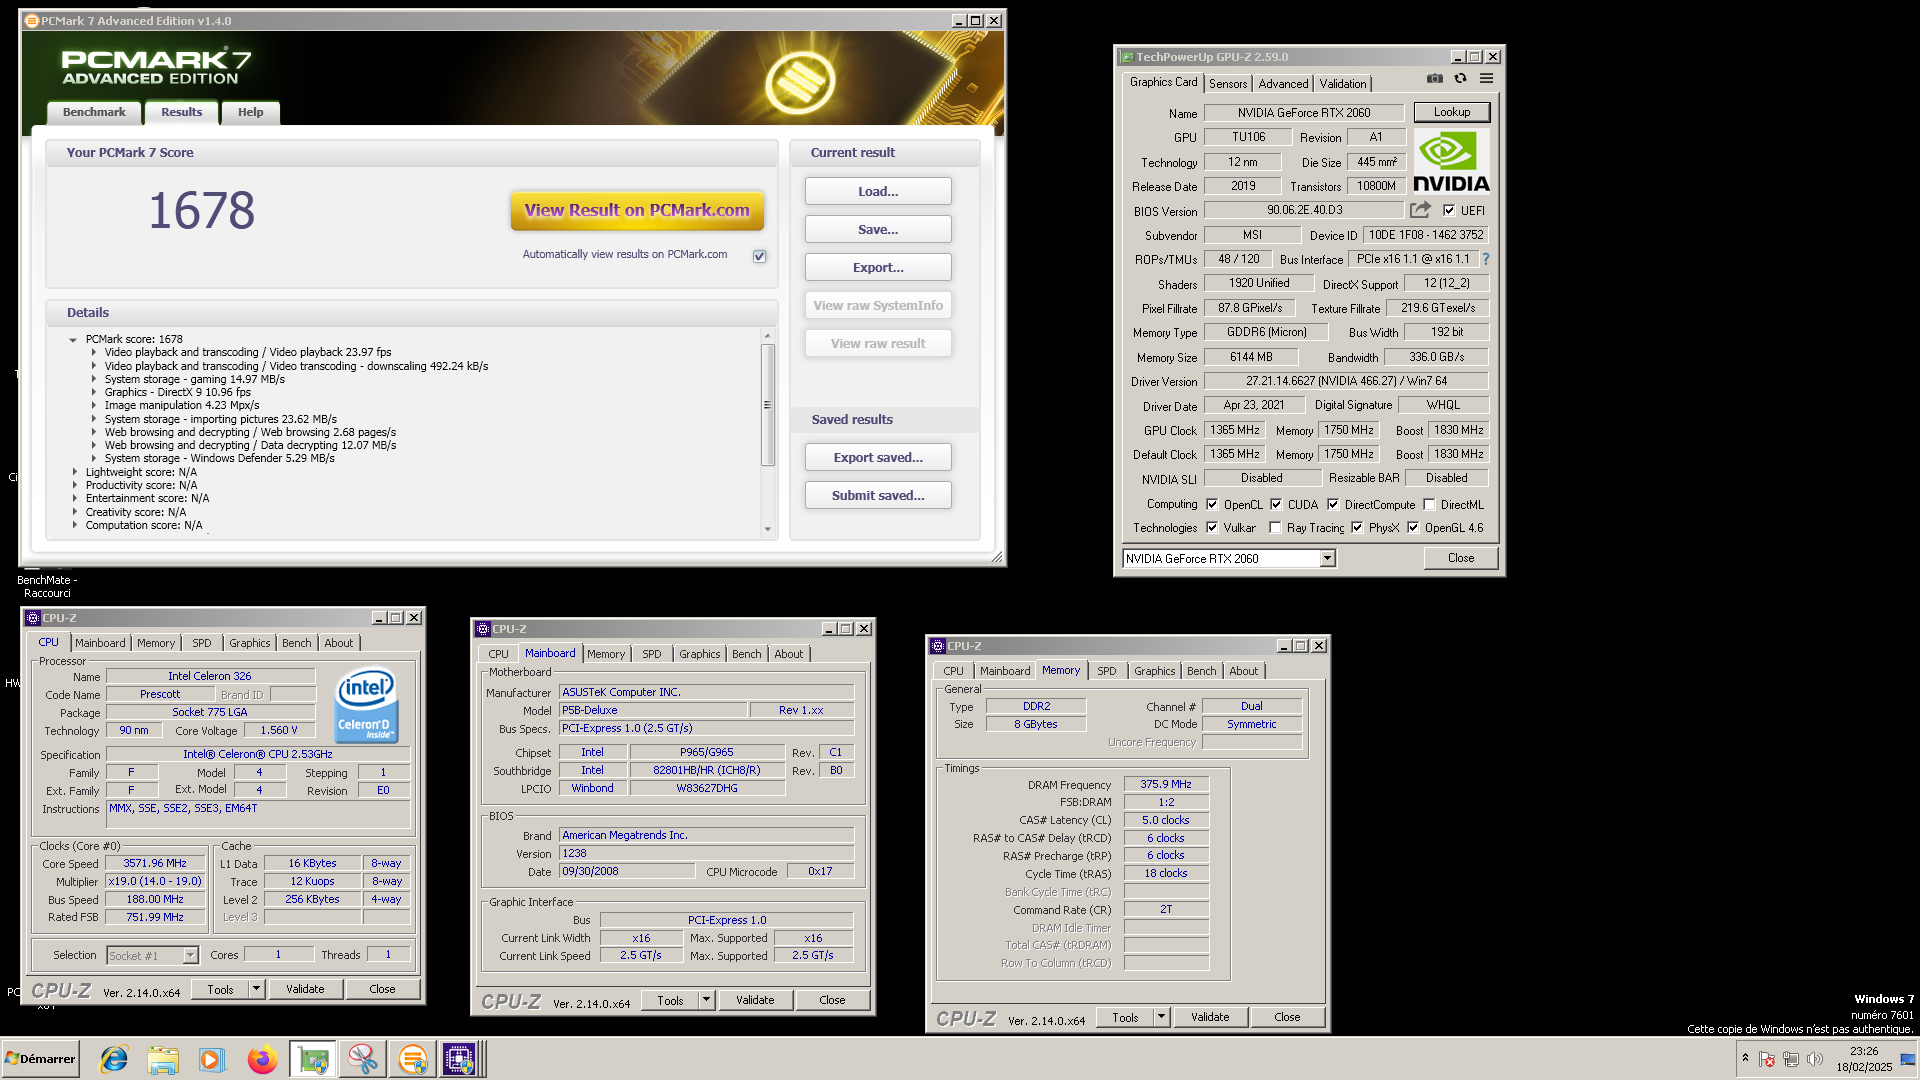The width and height of the screenshot is (1920, 1080).
Task: Toggle the DirectML checkbox
Action: (x=1429, y=504)
